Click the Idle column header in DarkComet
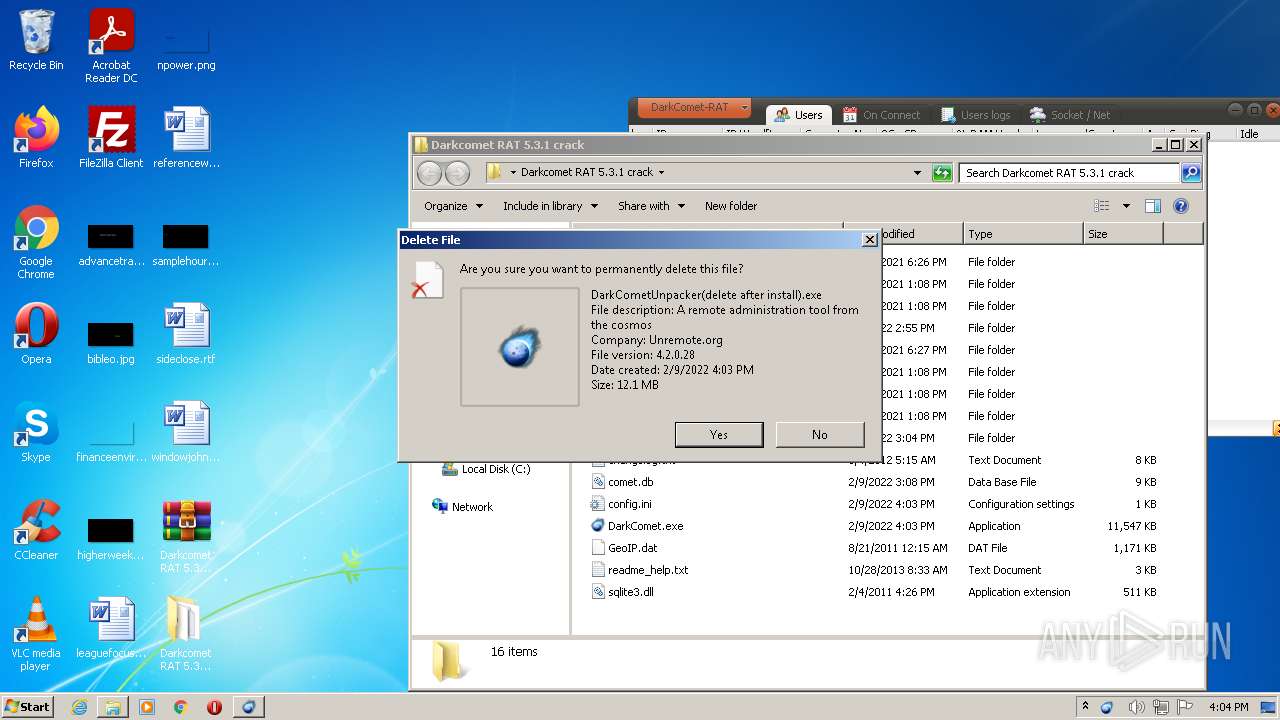Screen dimensions: 1280x720 (x=1249, y=134)
